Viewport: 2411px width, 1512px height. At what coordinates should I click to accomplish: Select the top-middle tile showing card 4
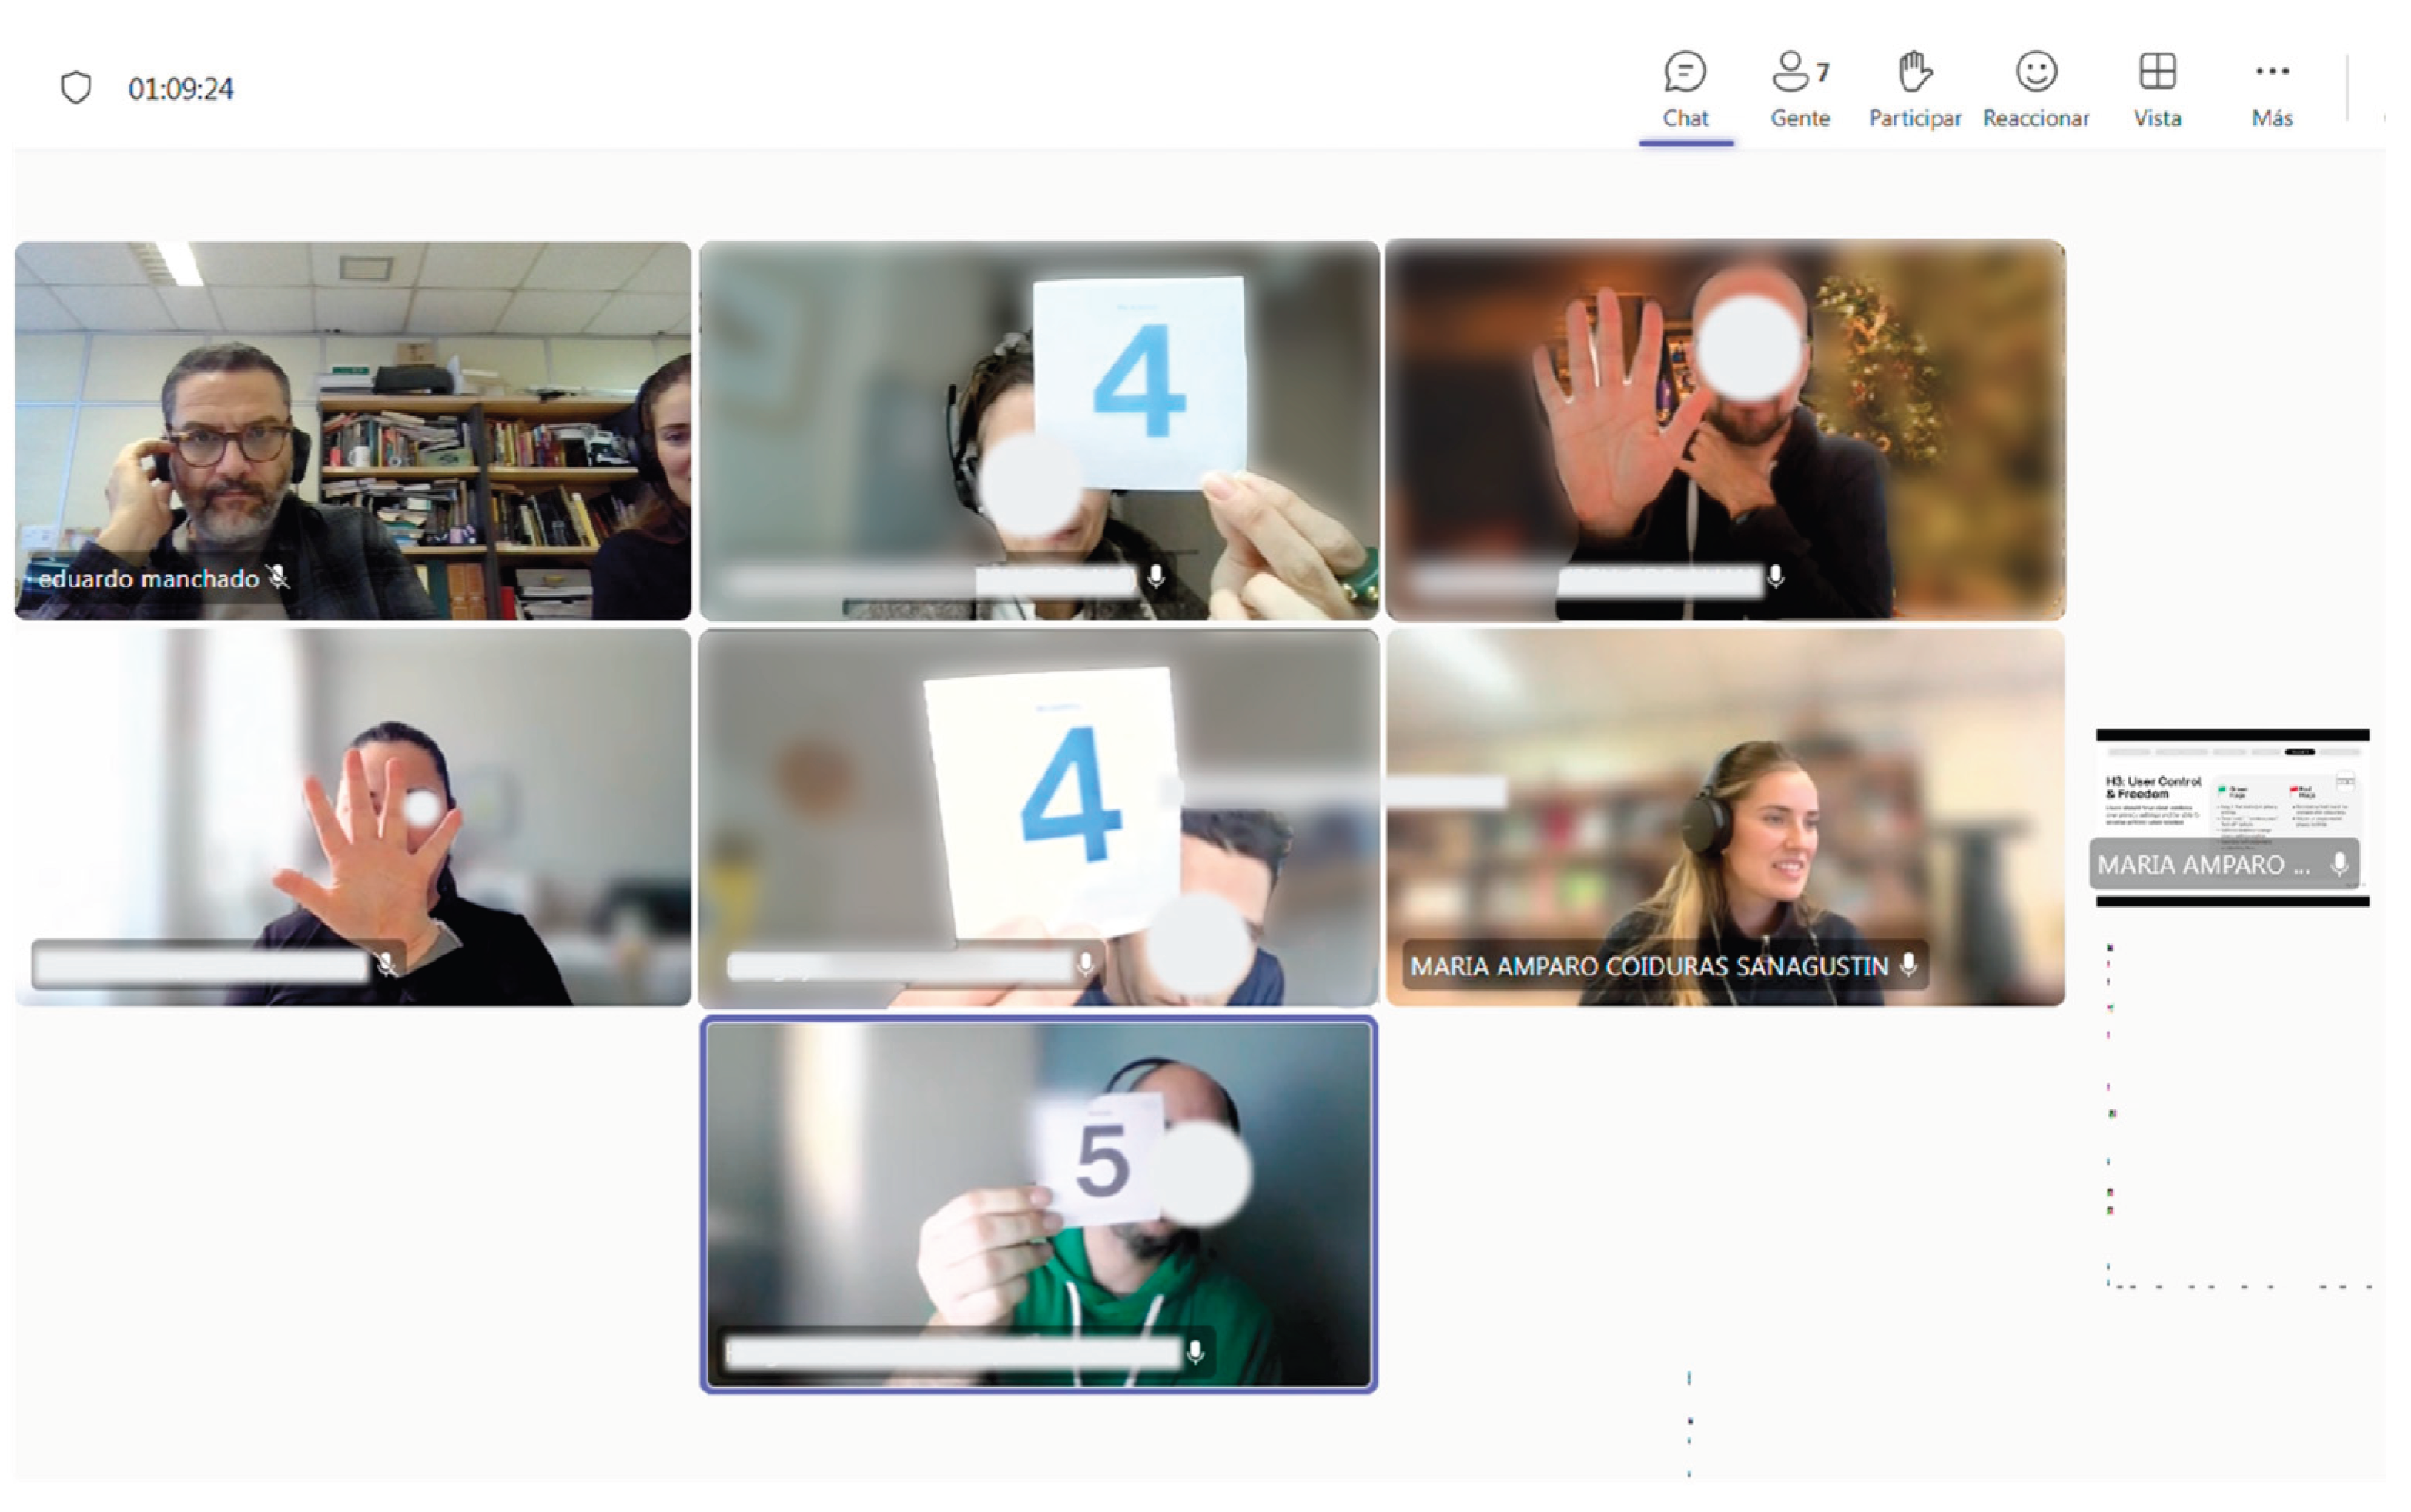coord(1039,430)
